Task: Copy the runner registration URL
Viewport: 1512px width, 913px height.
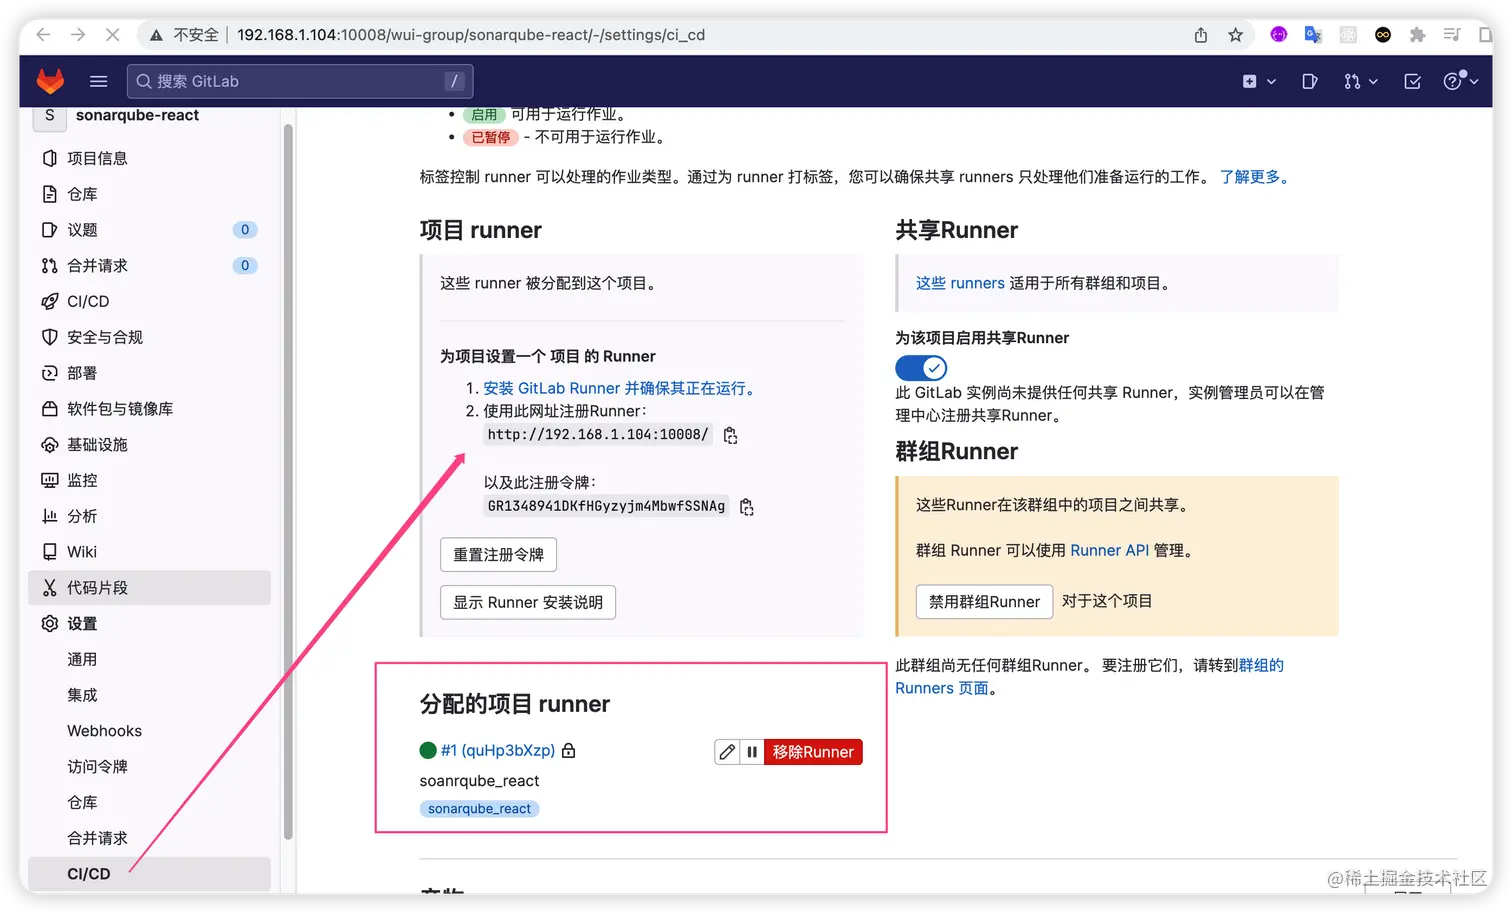Action: click(x=730, y=435)
